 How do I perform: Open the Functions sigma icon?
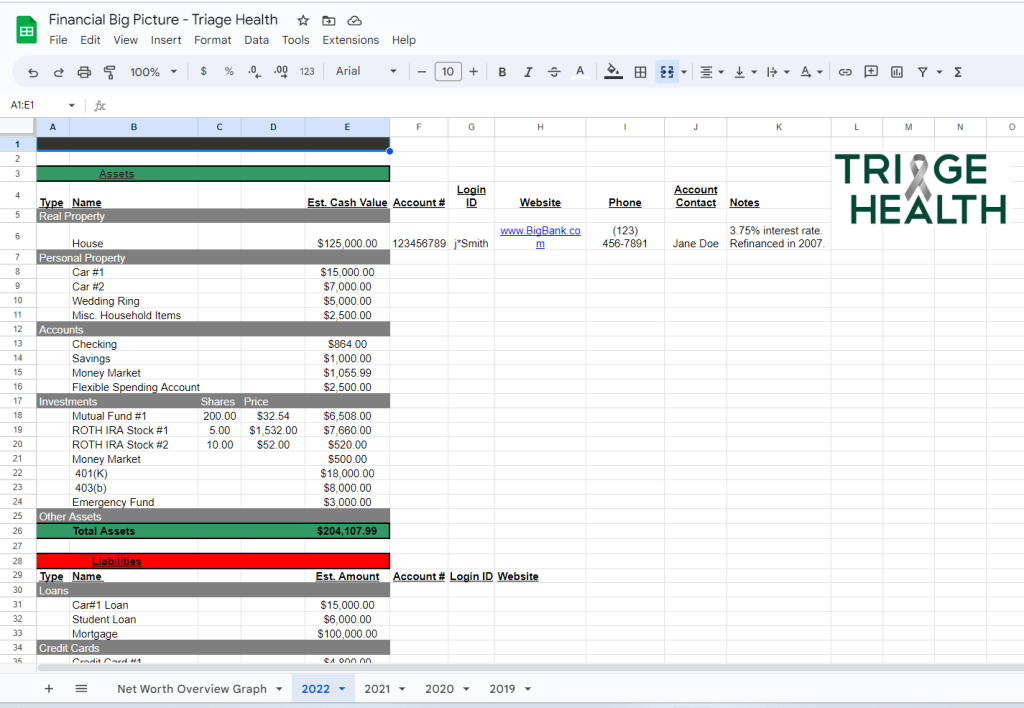958,72
